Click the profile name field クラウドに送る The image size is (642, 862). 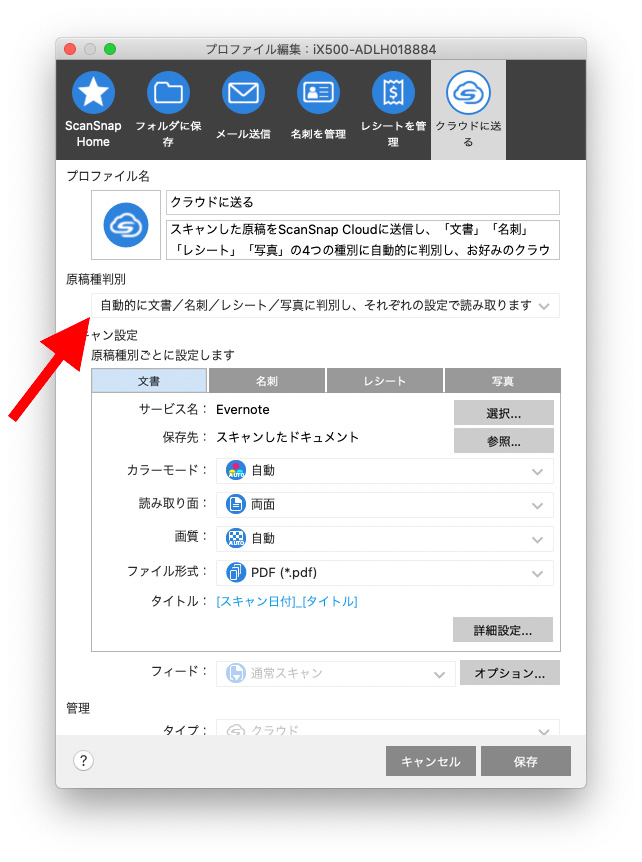(x=363, y=202)
